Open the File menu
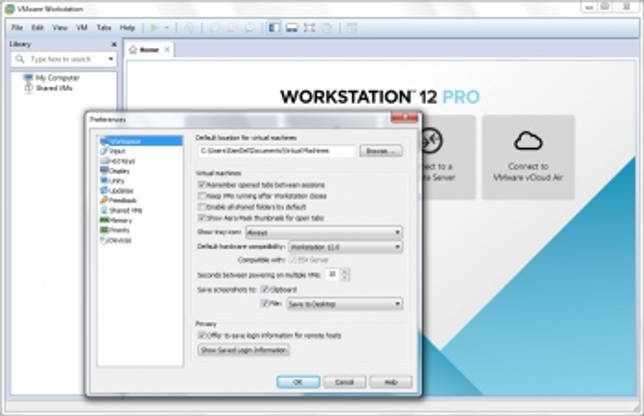The width and height of the screenshot is (644, 416). pyautogui.click(x=17, y=28)
